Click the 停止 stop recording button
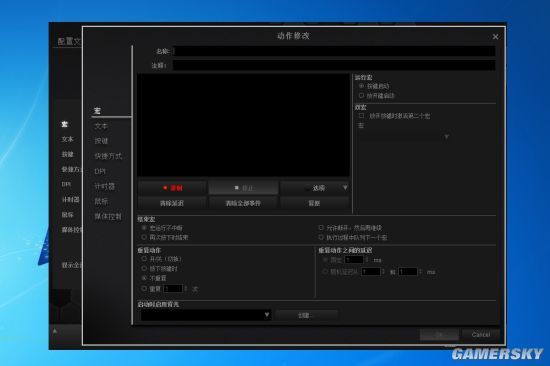Viewport: 550px width, 366px height. point(243,188)
